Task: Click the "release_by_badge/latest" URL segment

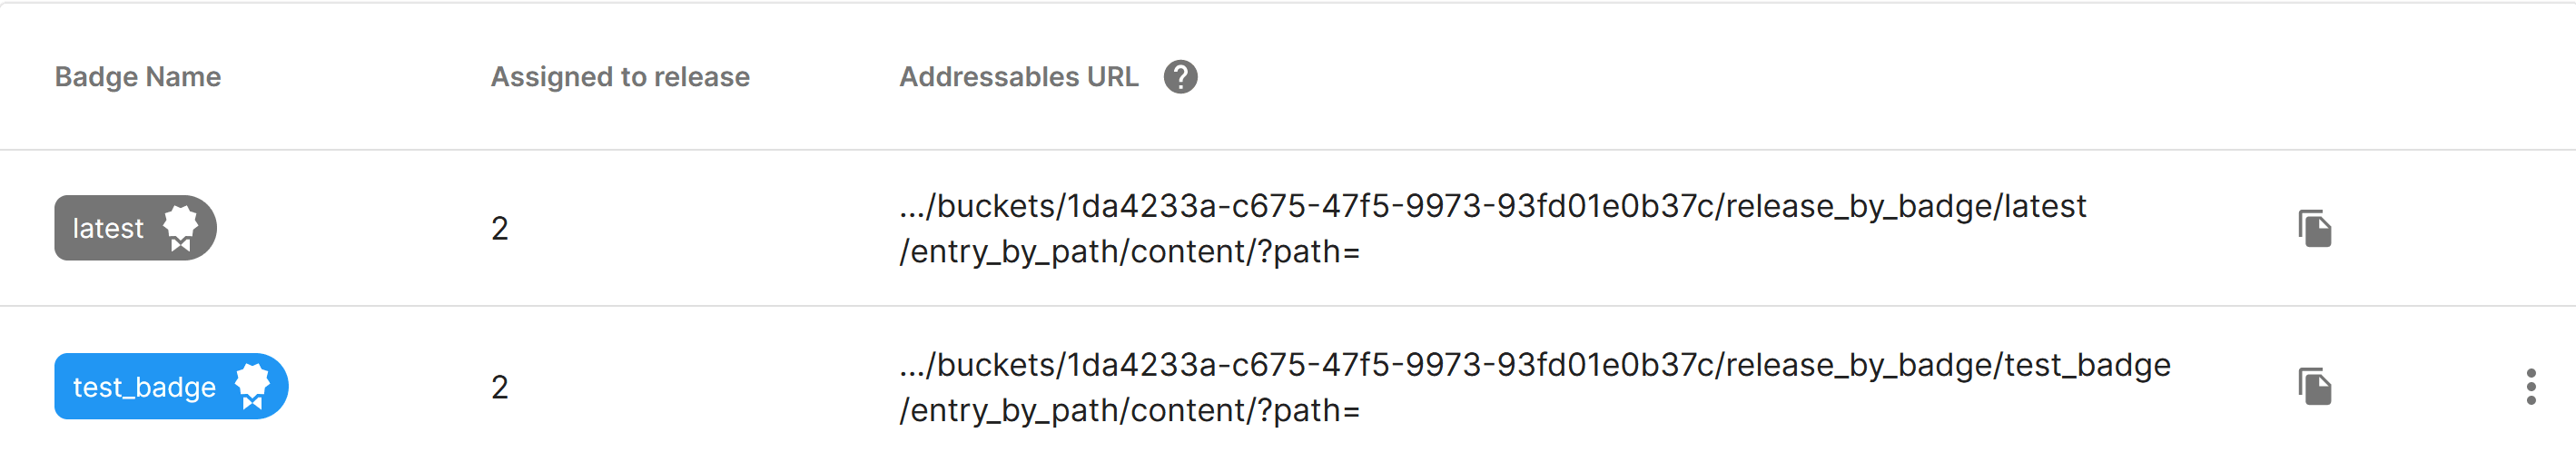Action: point(1906,207)
